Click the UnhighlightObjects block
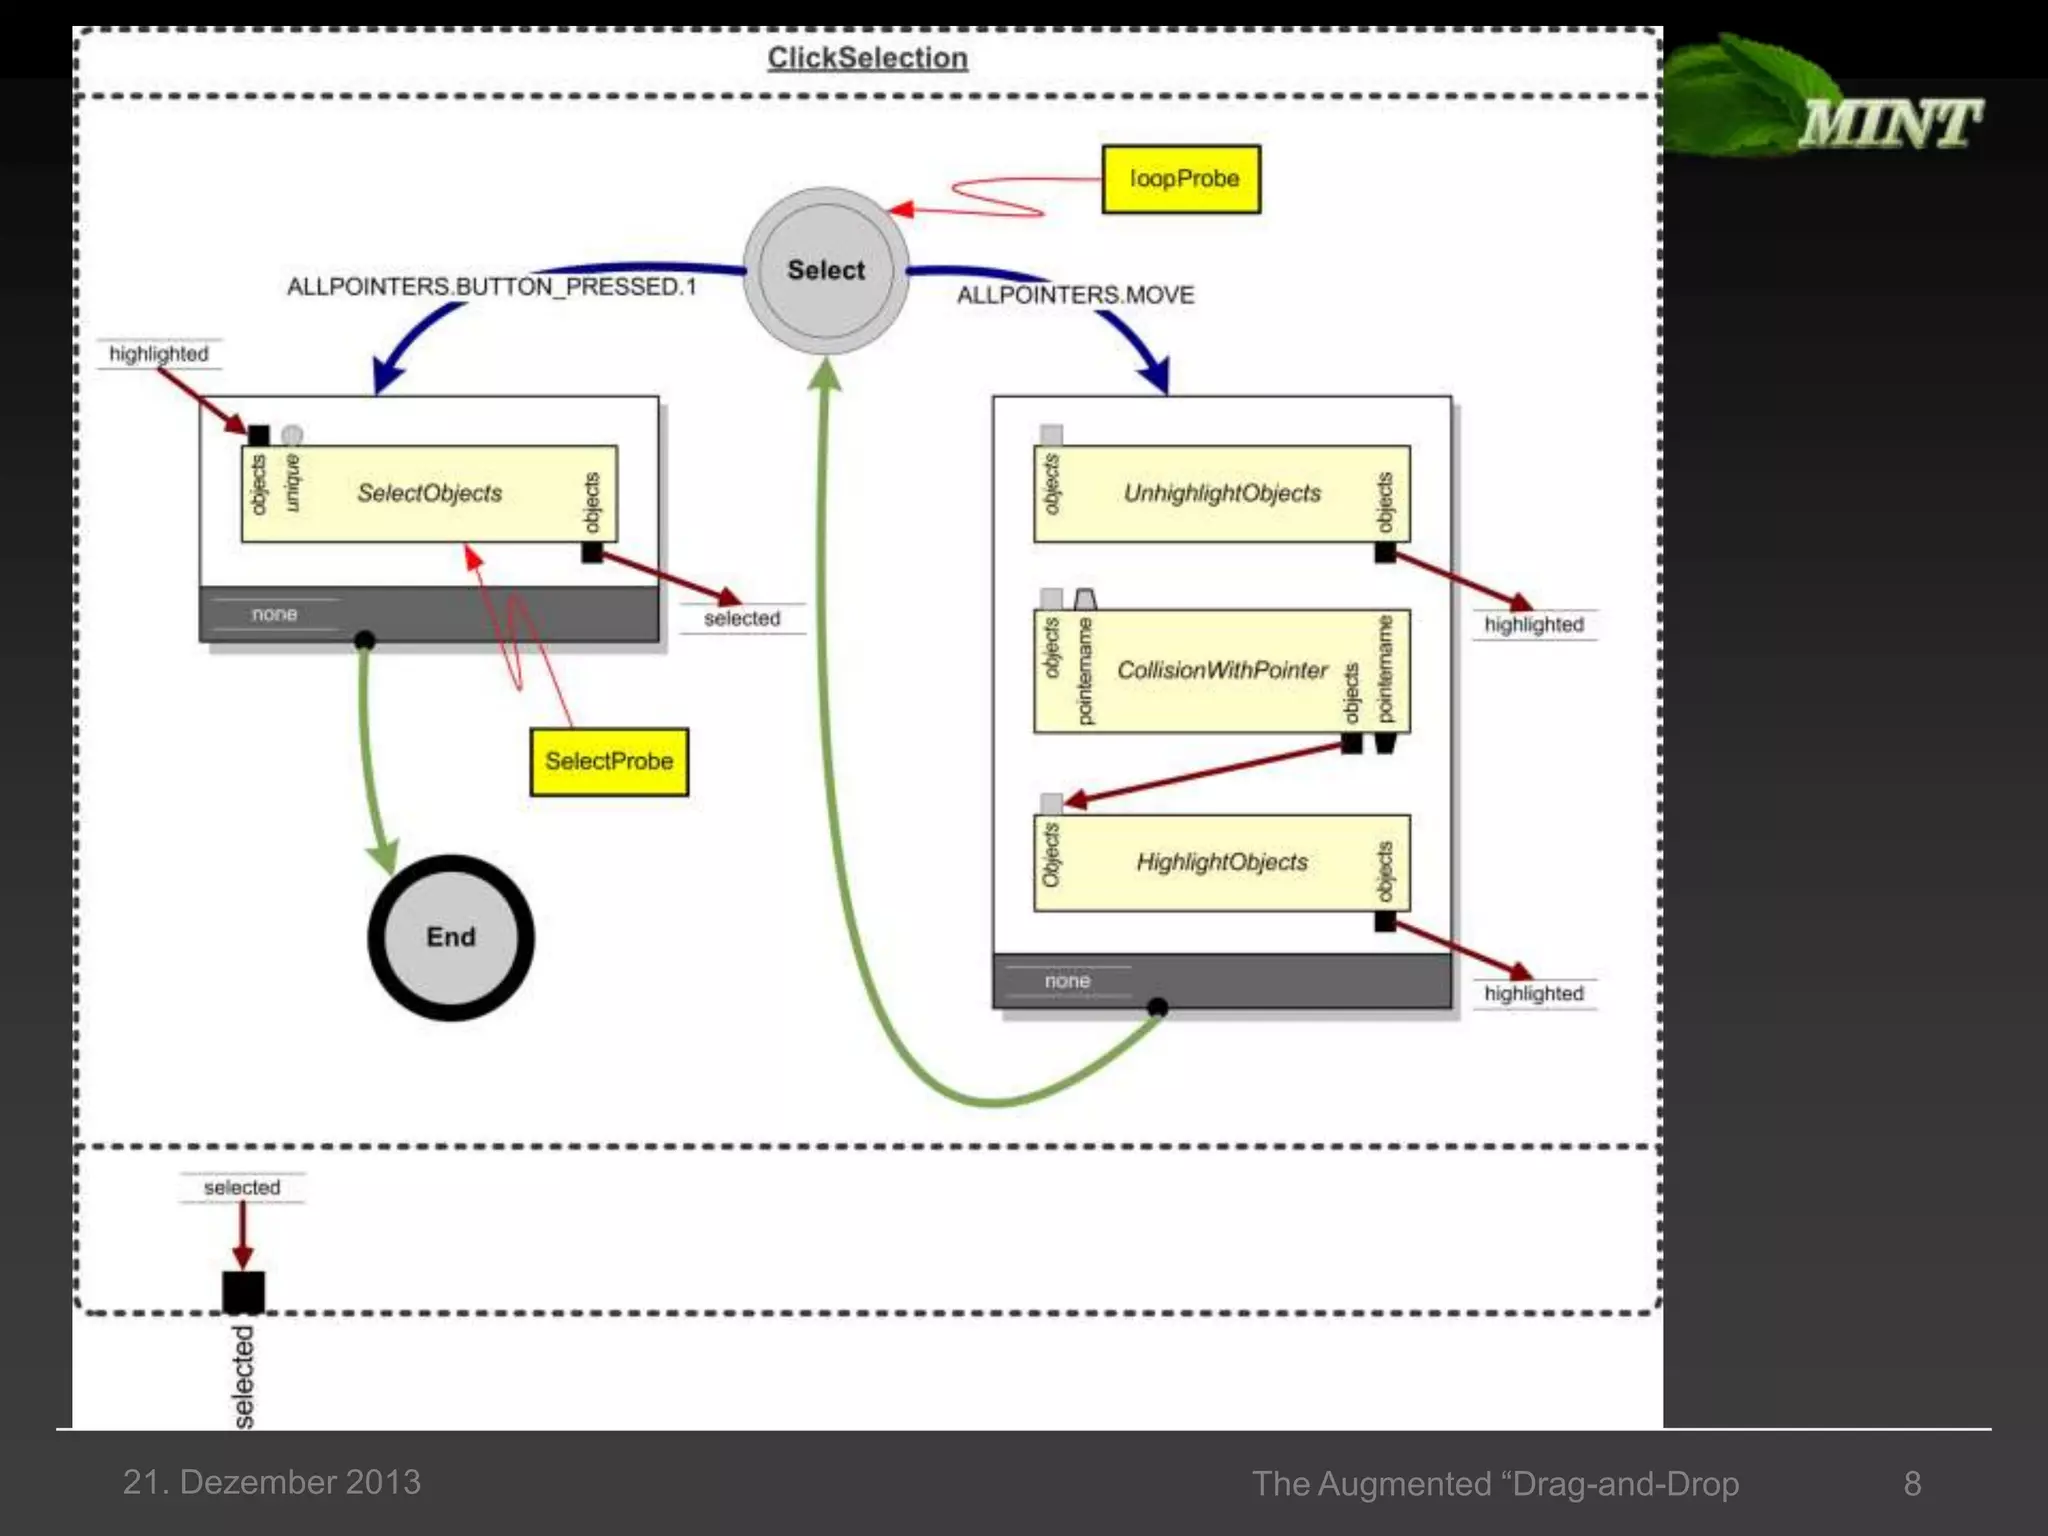This screenshot has width=2048, height=1536. point(1221,494)
